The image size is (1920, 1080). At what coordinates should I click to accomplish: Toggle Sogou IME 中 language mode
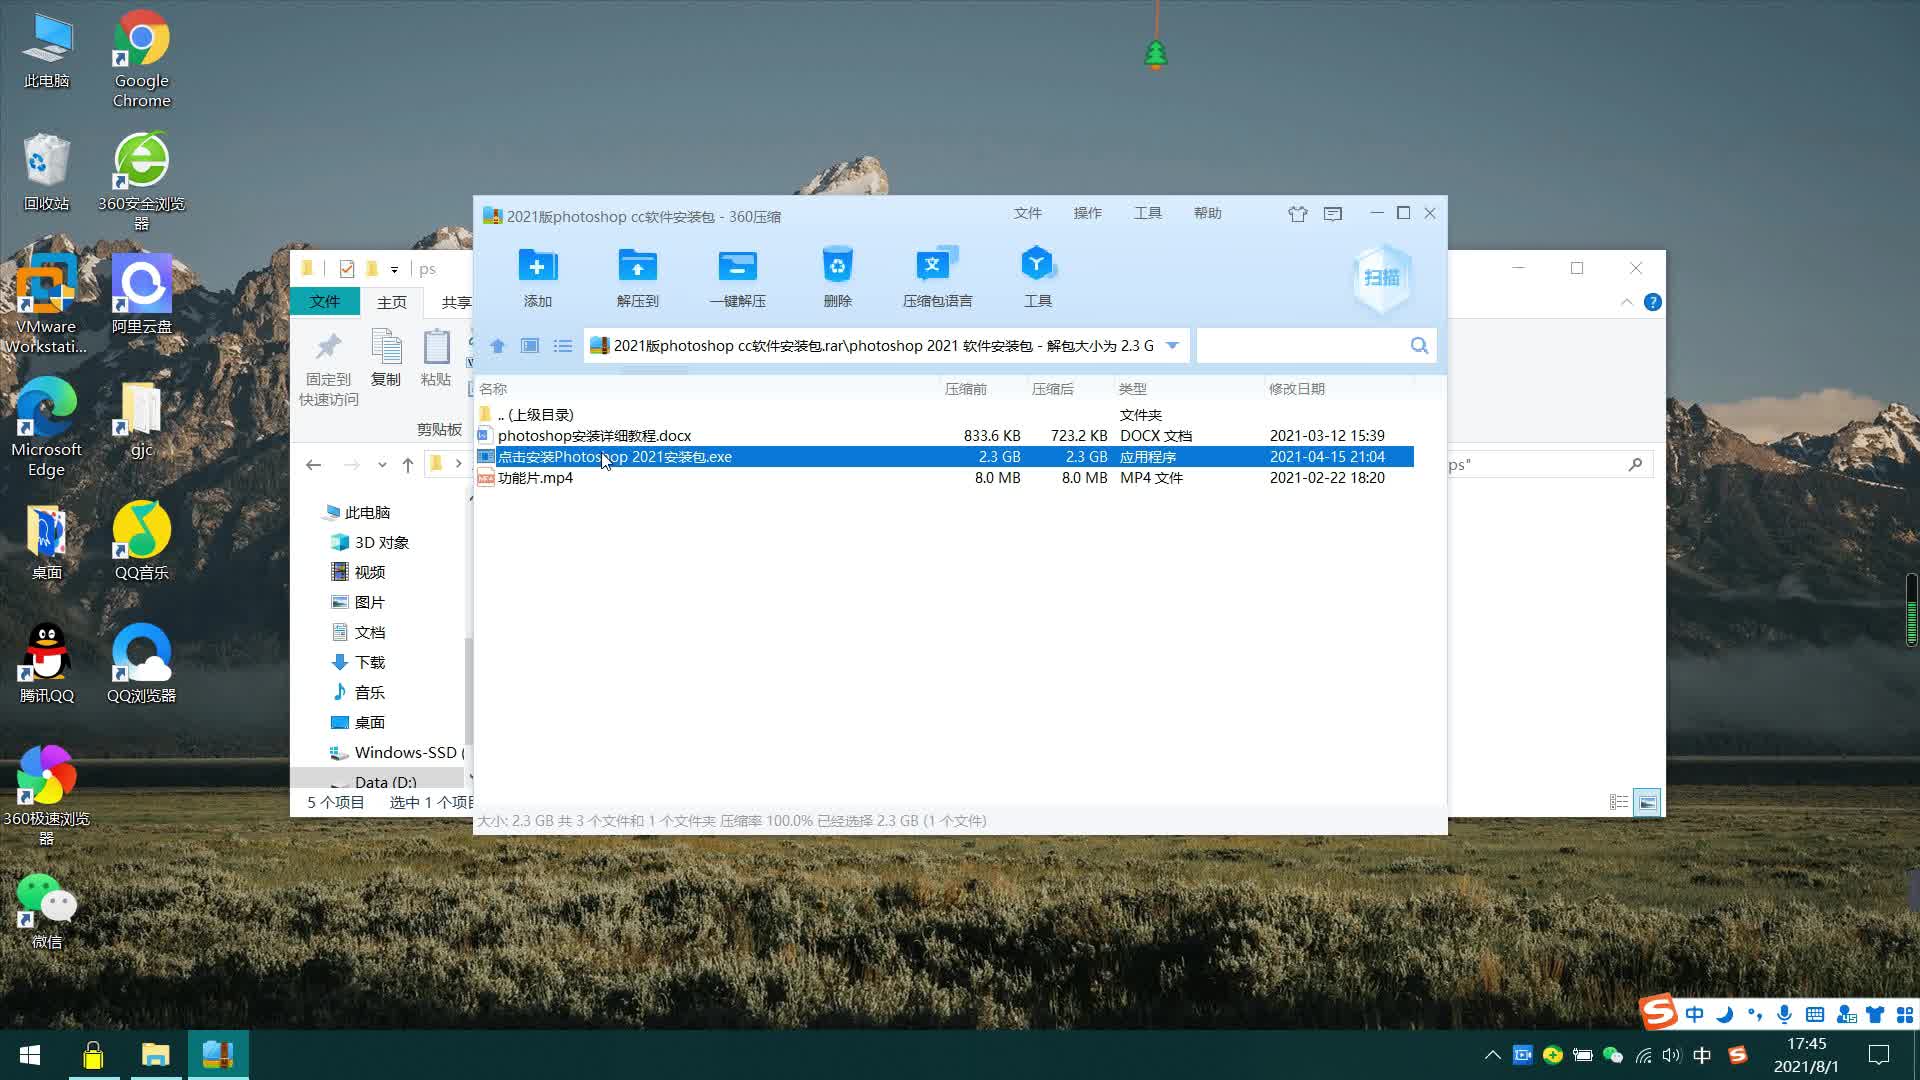click(x=1694, y=1014)
